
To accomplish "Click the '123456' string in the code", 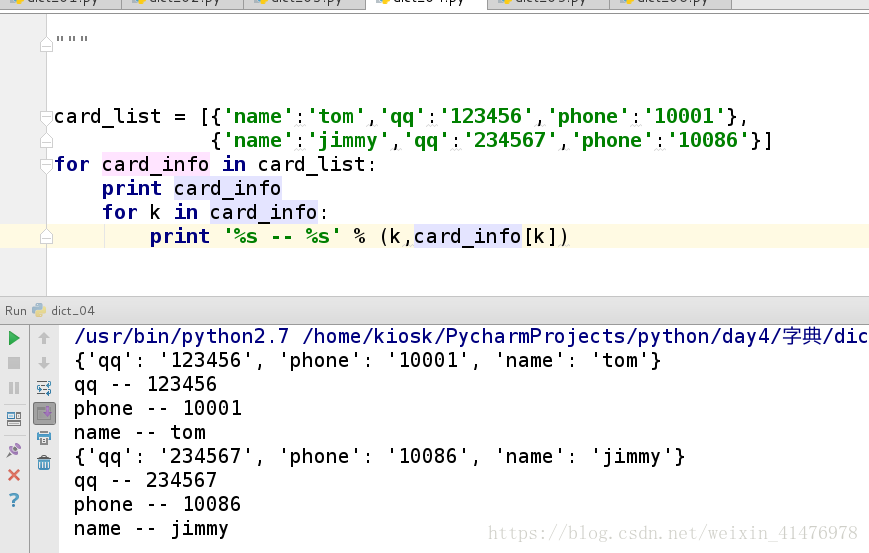I will click(x=486, y=117).
